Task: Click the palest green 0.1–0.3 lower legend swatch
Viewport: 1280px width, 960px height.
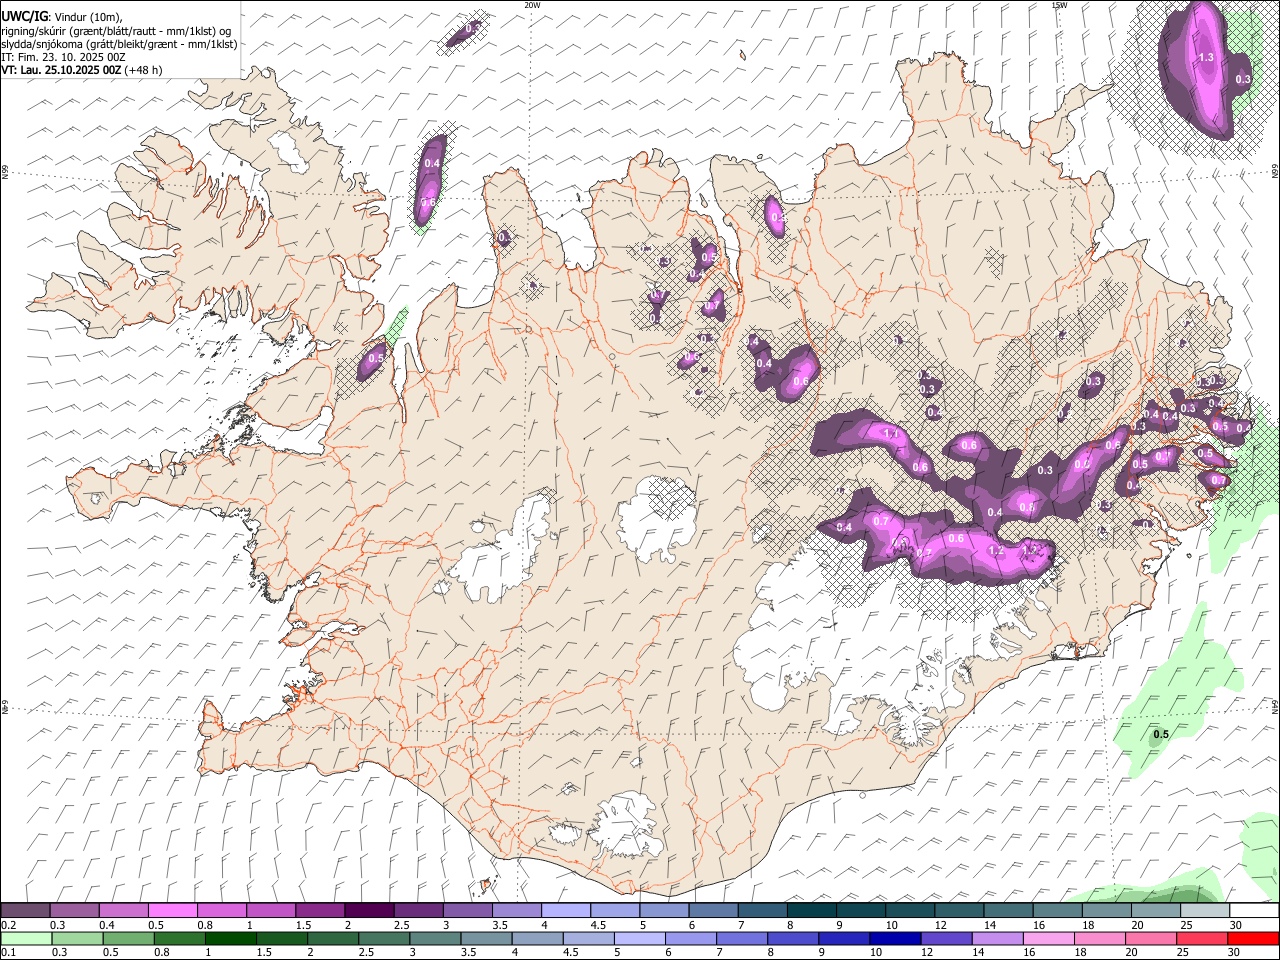Action: tap(27, 939)
